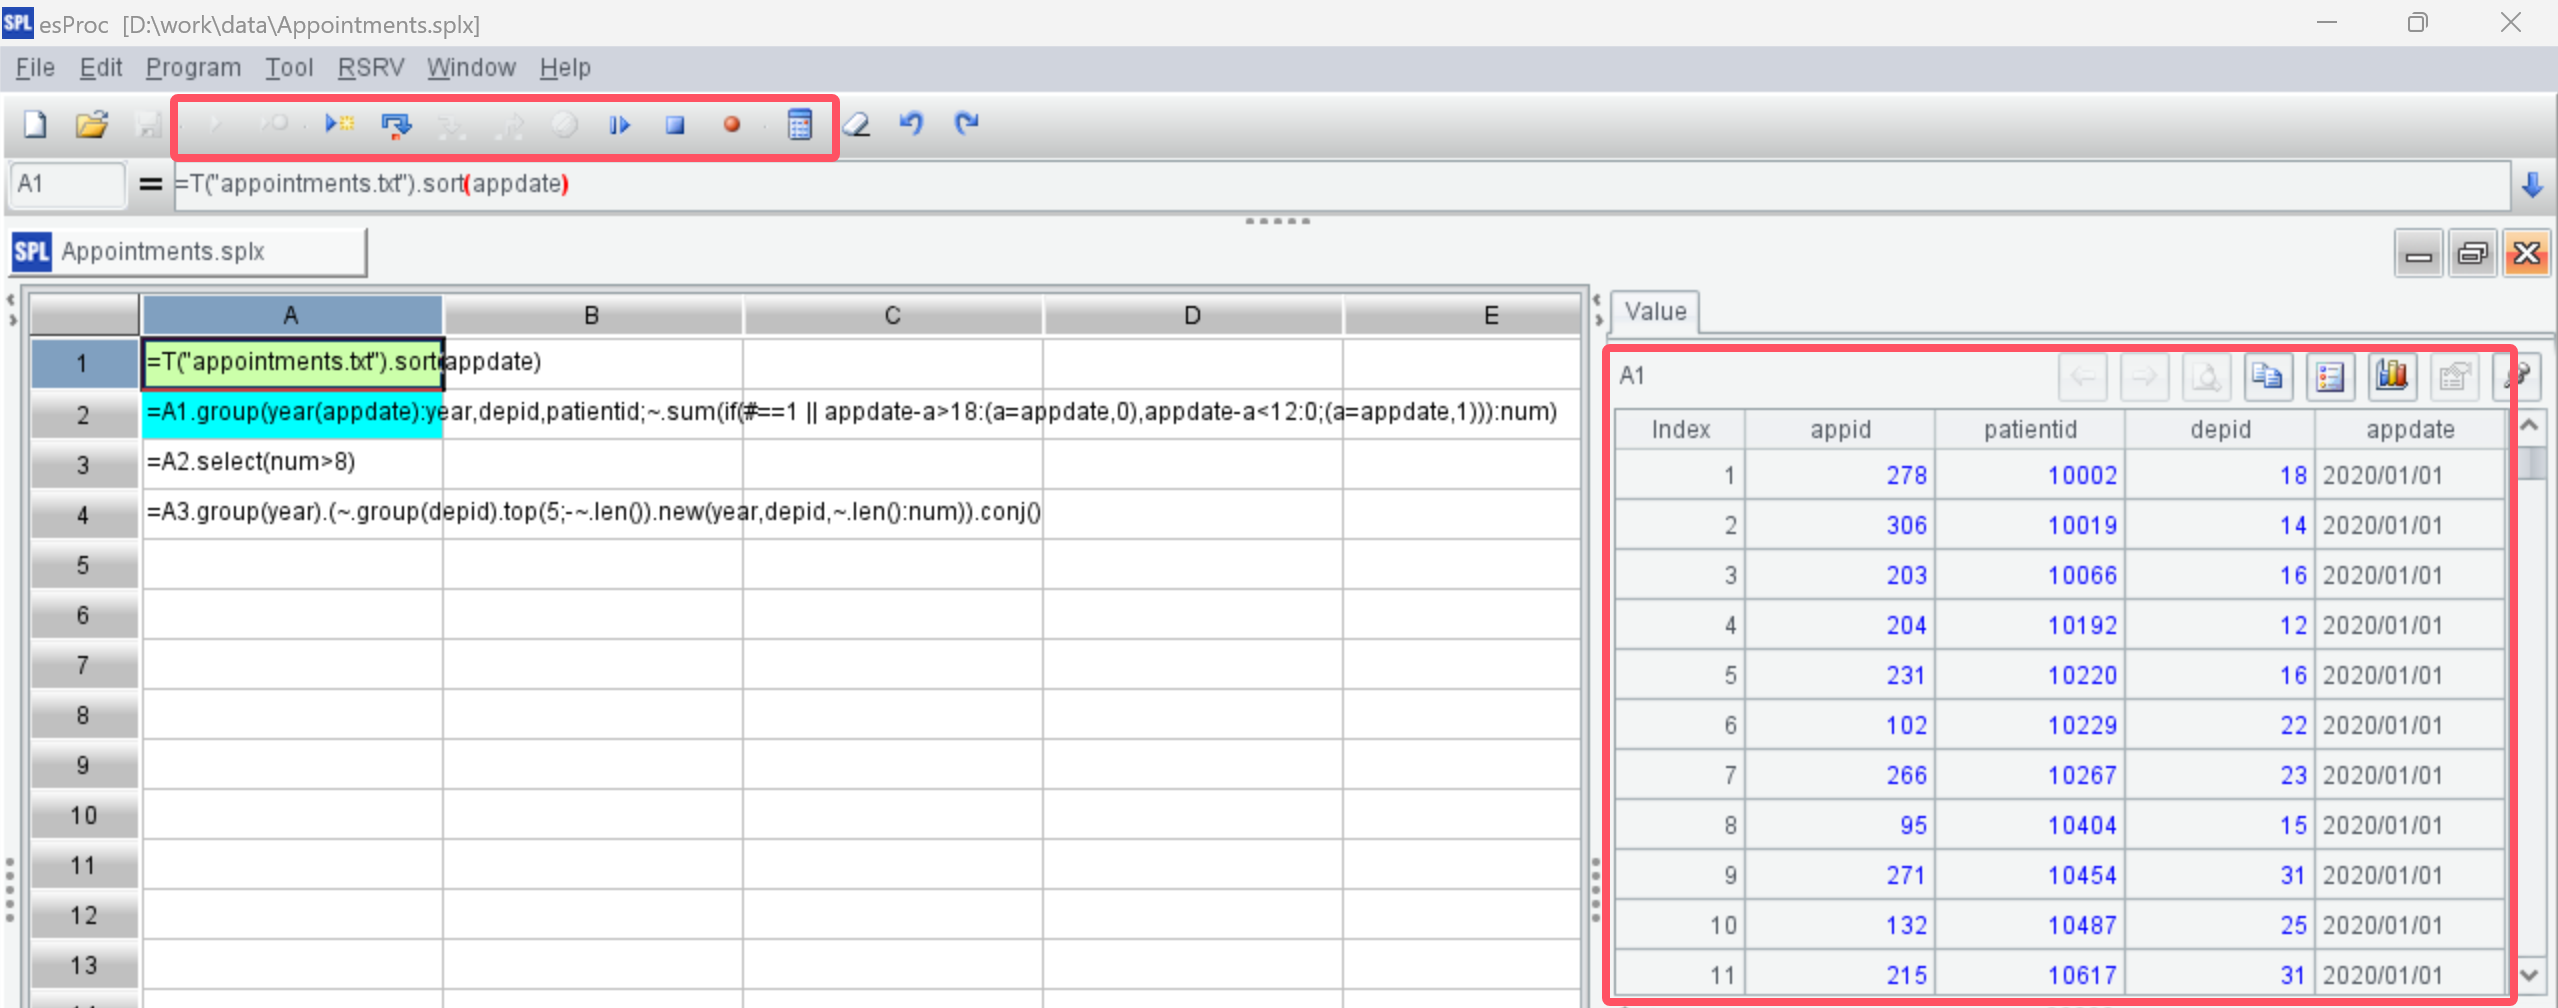This screenshot has width=2558, height=1008.
Task: Click the formula input field
Action: [x=1300, y=185]
